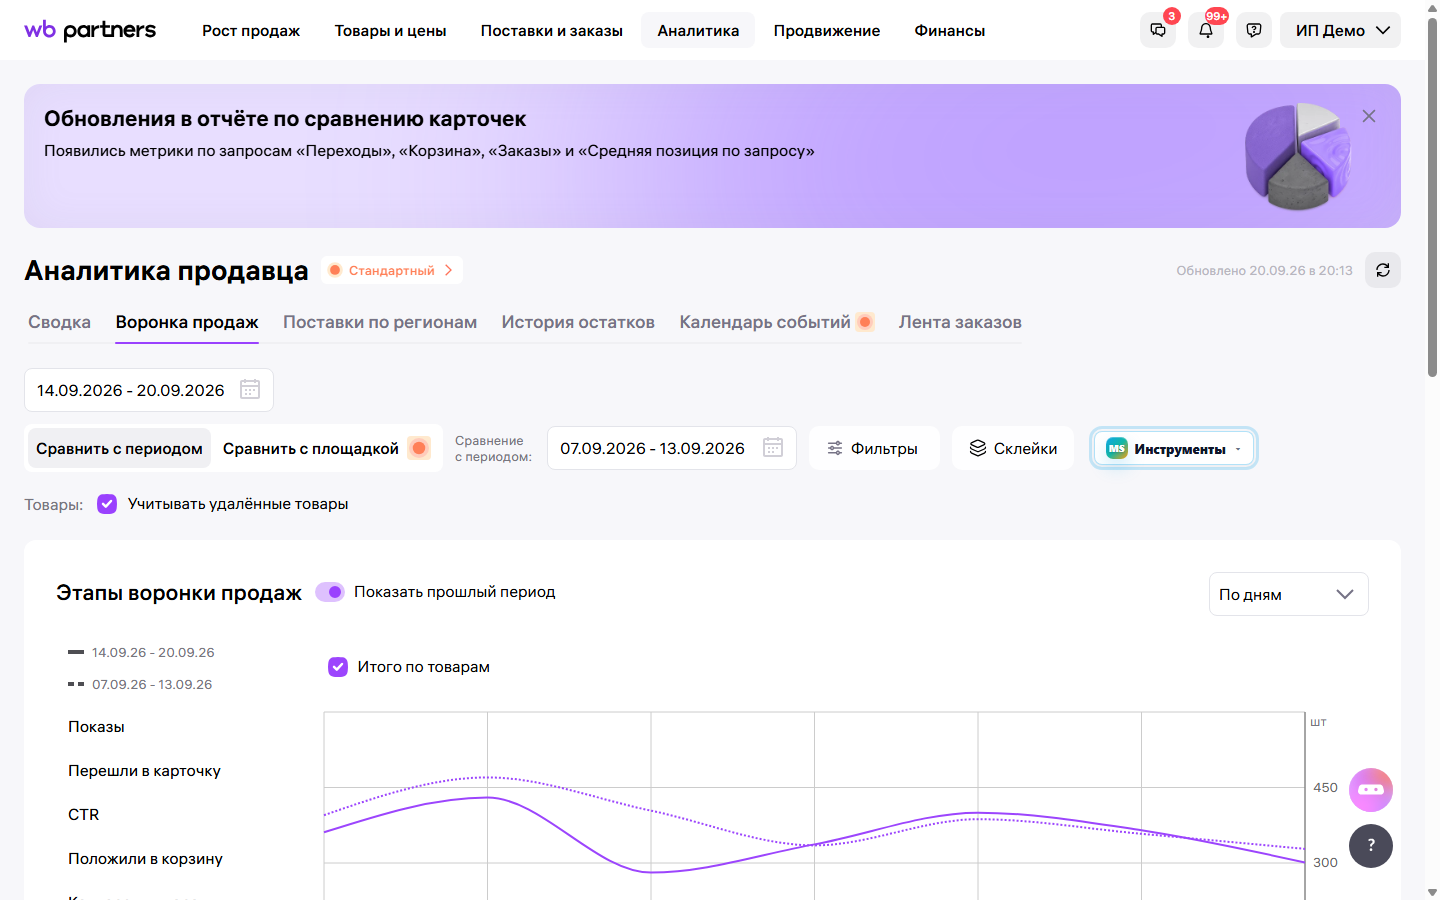Click the comparison period date field
Screen dimensions: 1440x900
pos(672,448)
